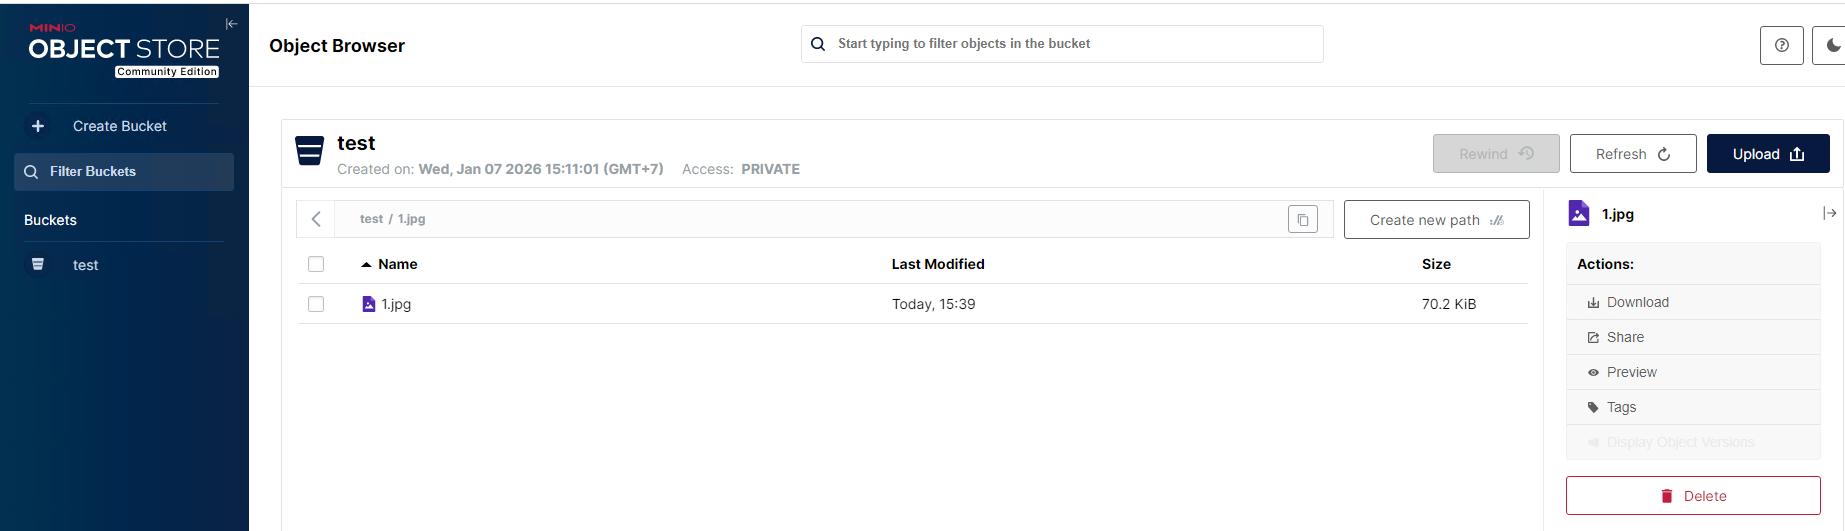Preview the 1.jpg object
This screenshot has height=531, width=1845.
coord(1631,372)
